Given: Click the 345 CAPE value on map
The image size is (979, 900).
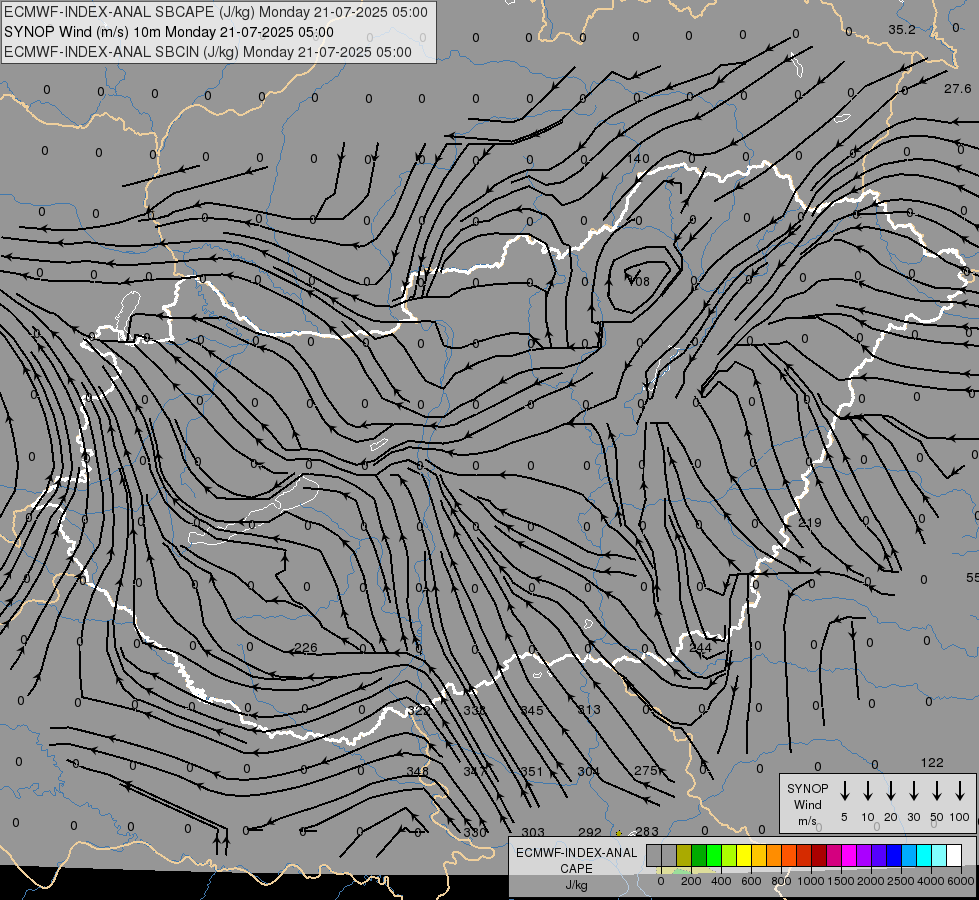Looking at the screenshot, I should tap(532, 710).
